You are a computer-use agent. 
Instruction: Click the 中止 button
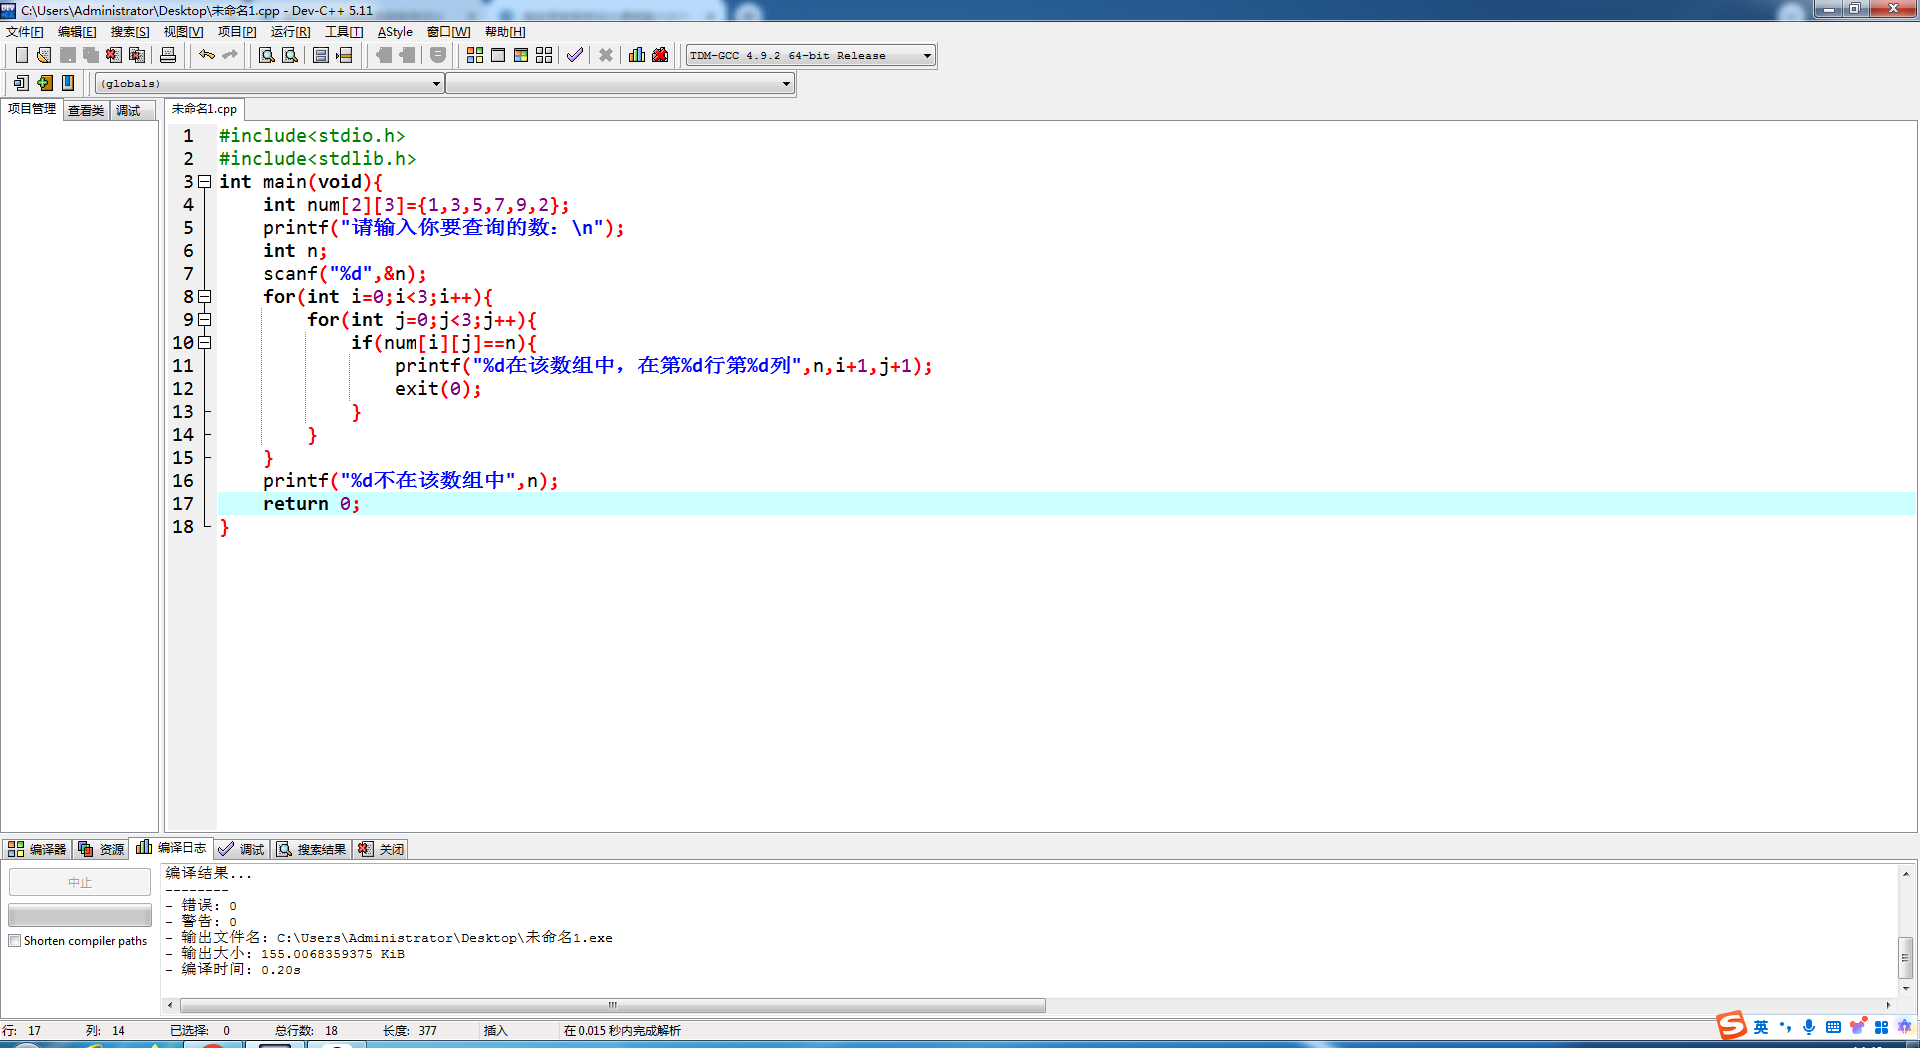tap(80, 882)
